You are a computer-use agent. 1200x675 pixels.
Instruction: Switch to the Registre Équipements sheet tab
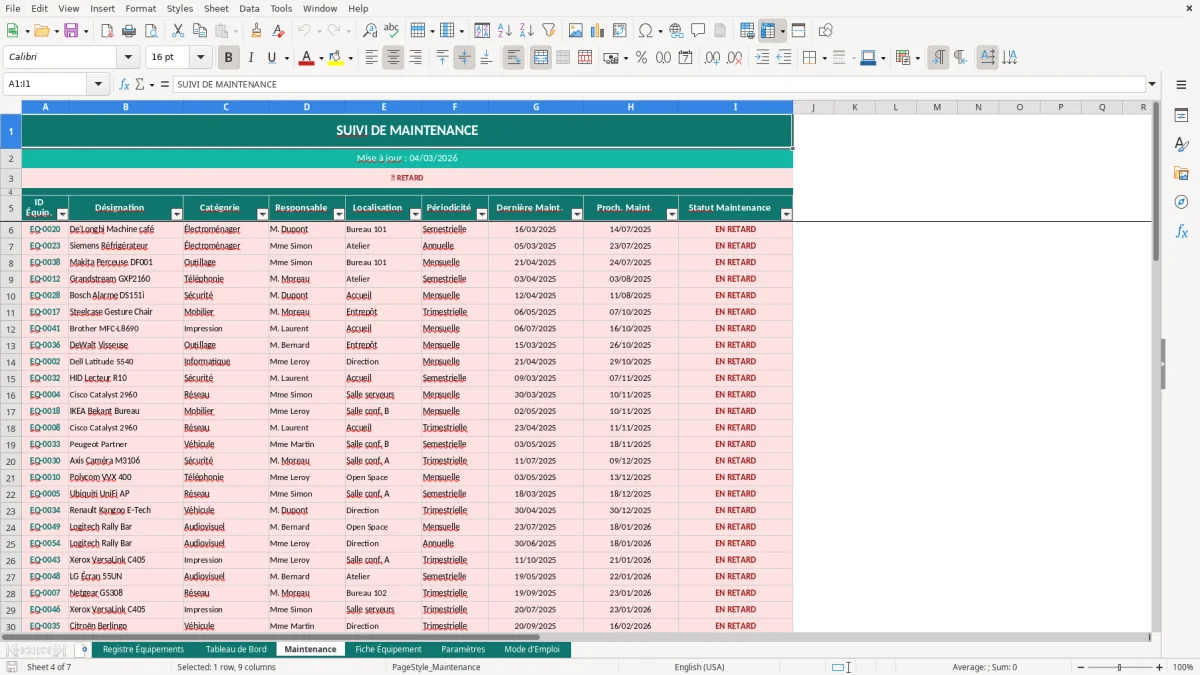144,649
